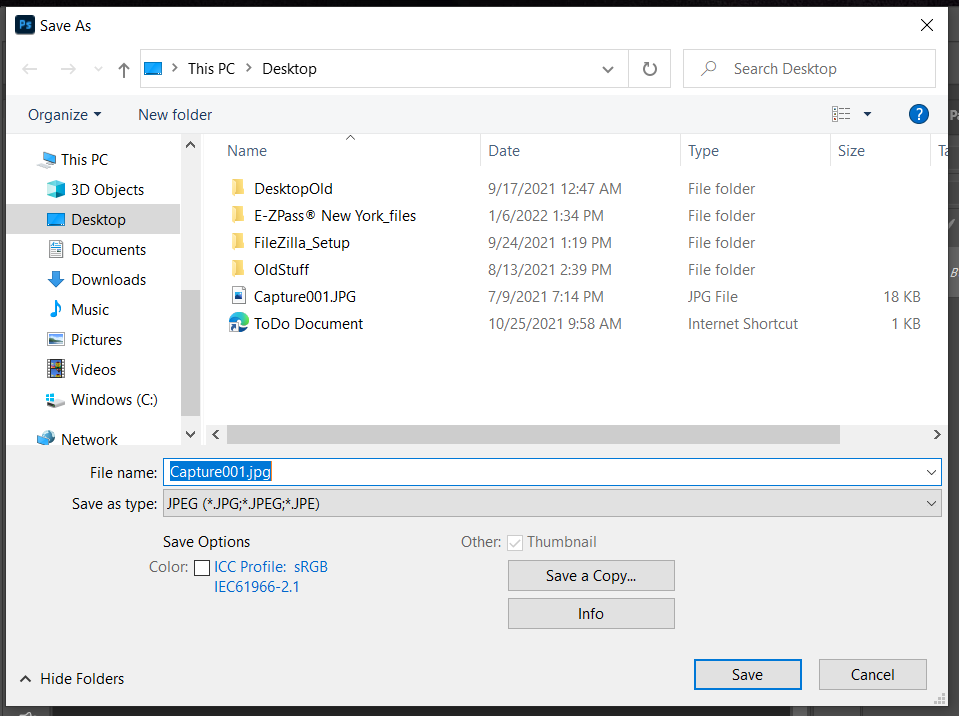The height and width of the screenshot is (716, 959).
Task: Click the Refresh icon beside address bar
Action: click(650, 69)
